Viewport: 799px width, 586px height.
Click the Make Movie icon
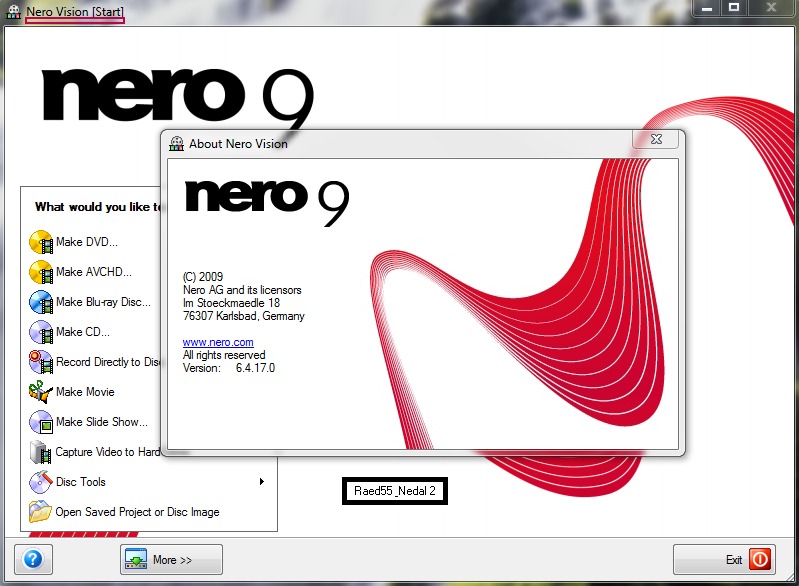(x=41, y=392)
